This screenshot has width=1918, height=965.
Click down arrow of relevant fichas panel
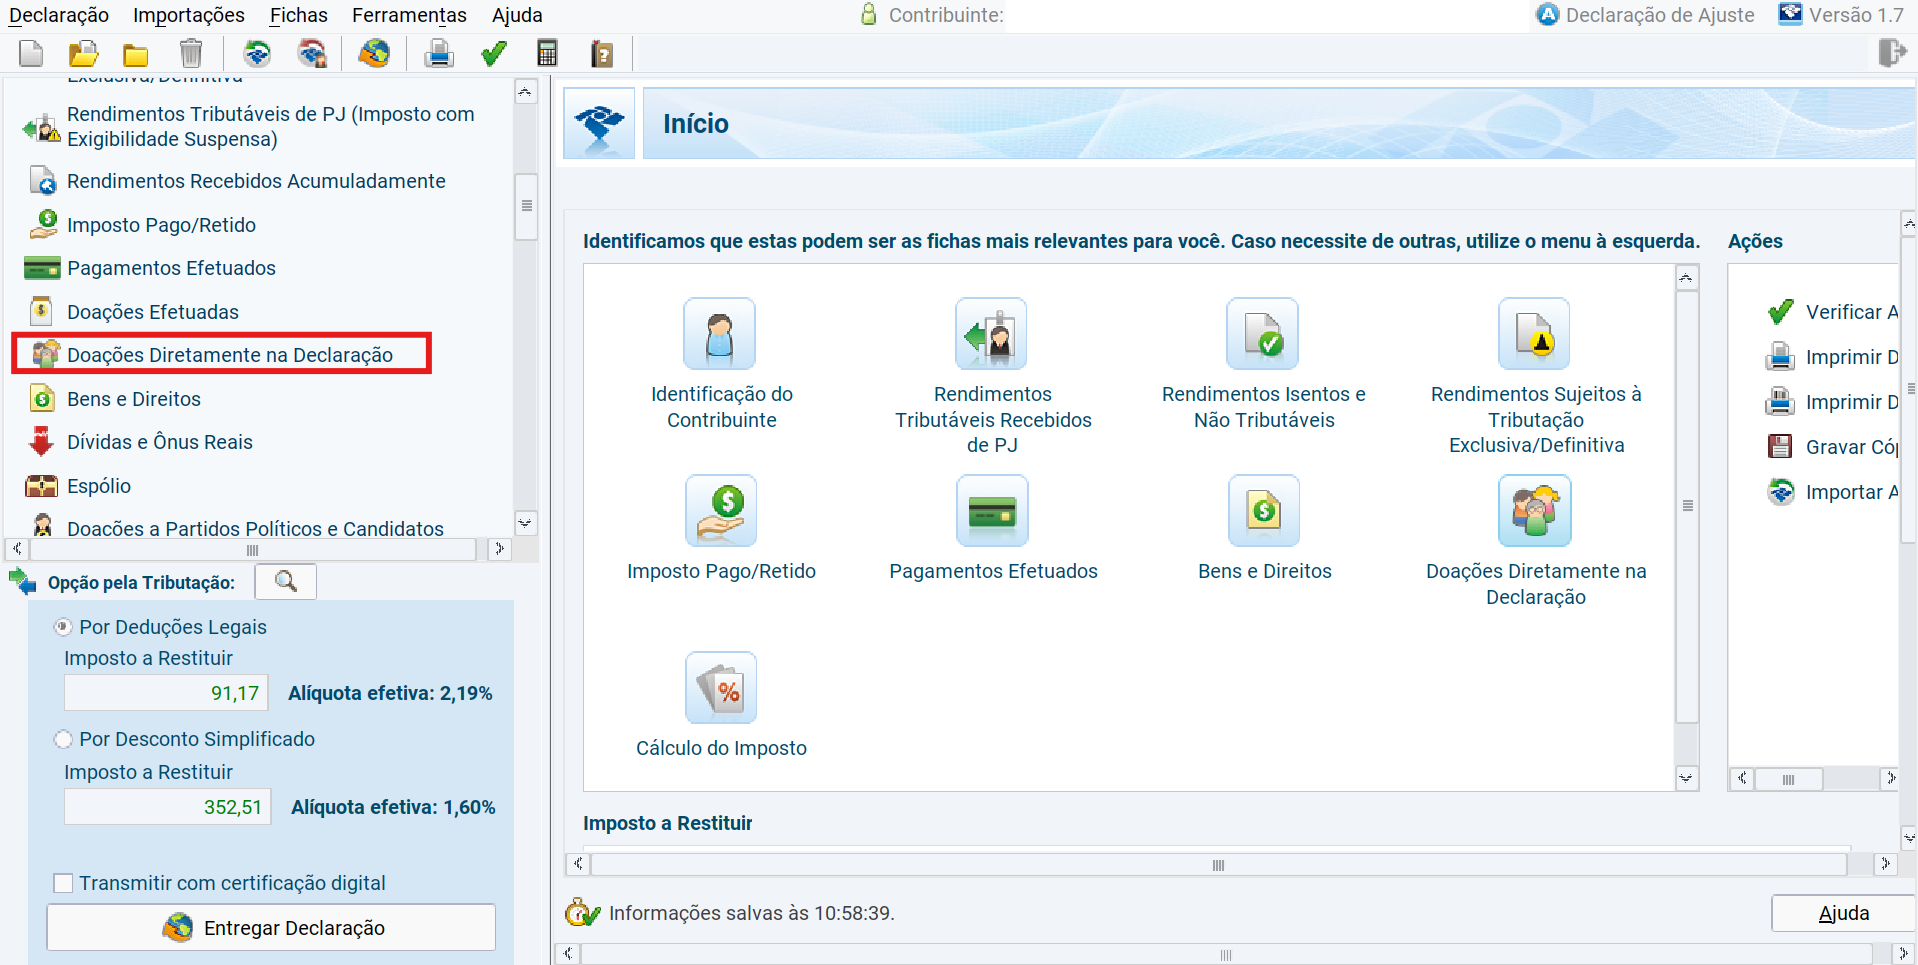click(1686, 778)
